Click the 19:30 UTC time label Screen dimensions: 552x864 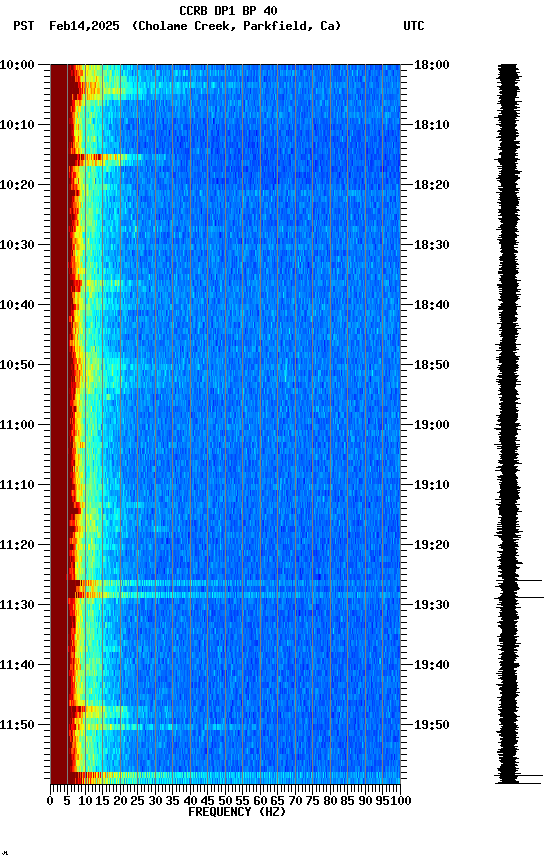[432, 606]
